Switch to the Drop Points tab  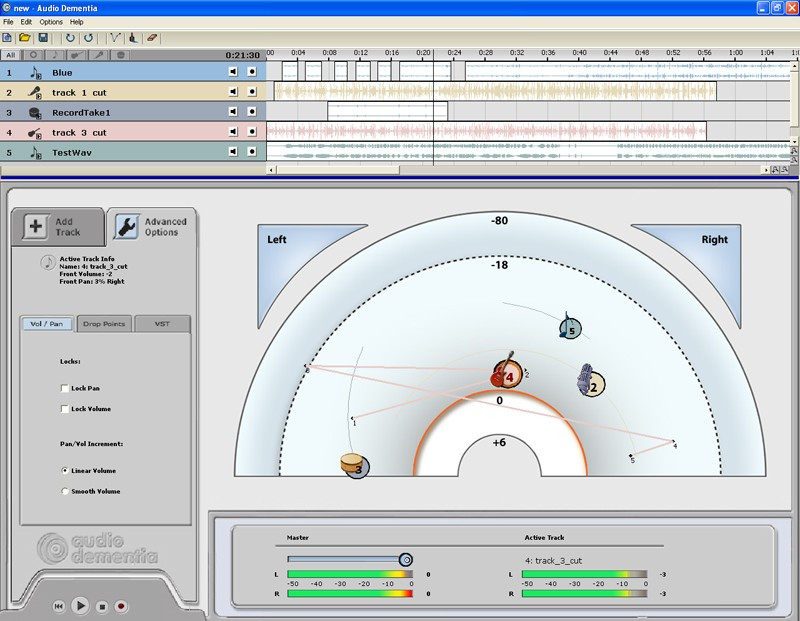tap(104, 324)
